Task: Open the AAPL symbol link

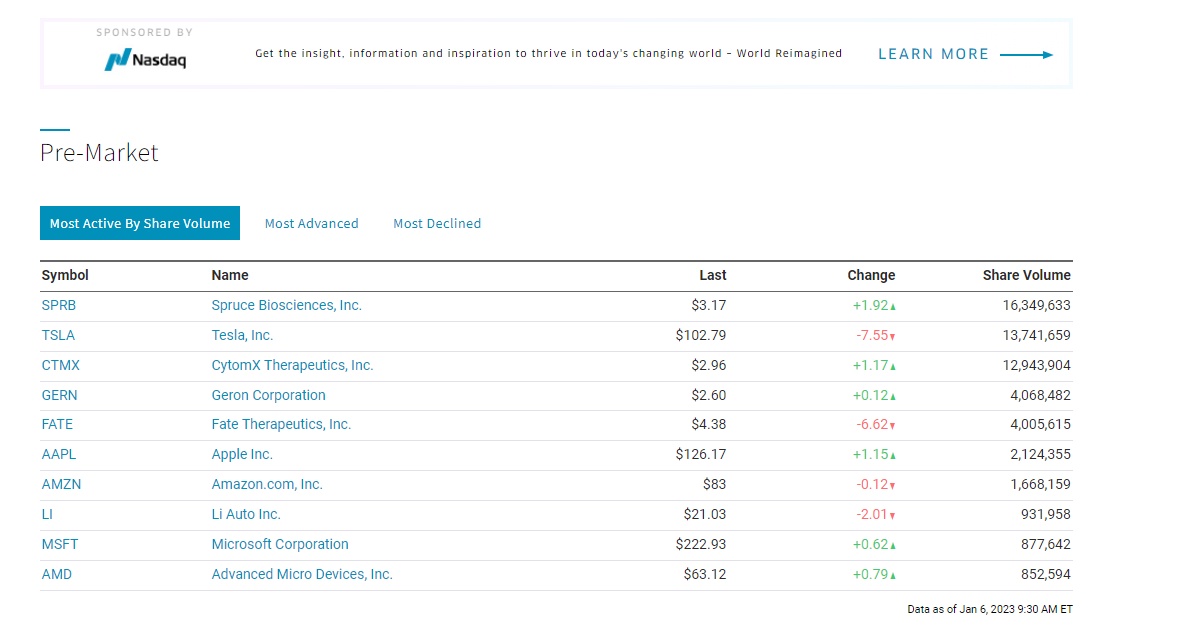Action: [x=58, y=454]
